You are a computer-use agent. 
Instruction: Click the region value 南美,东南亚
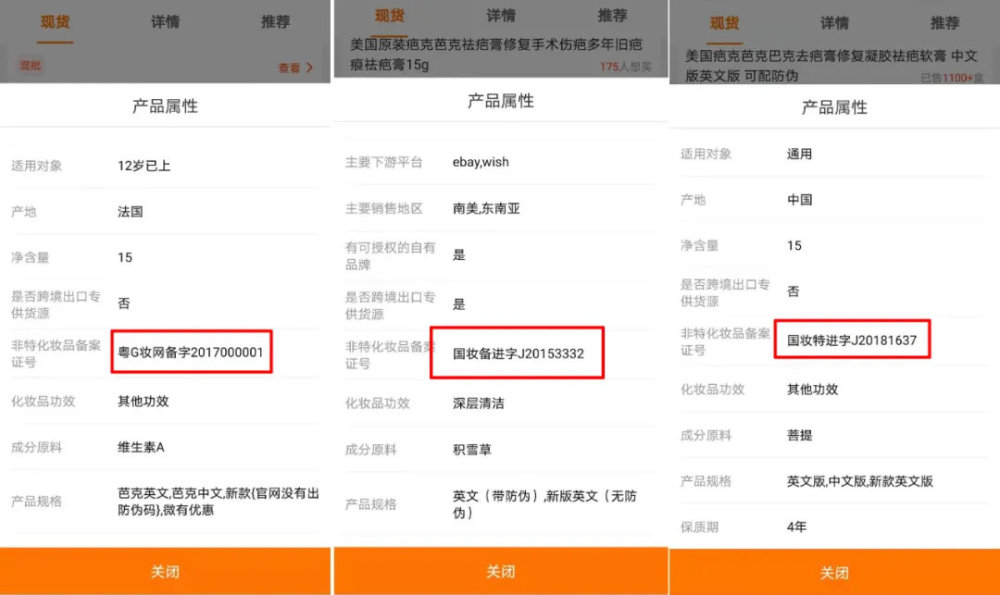[x=486, y=209]
